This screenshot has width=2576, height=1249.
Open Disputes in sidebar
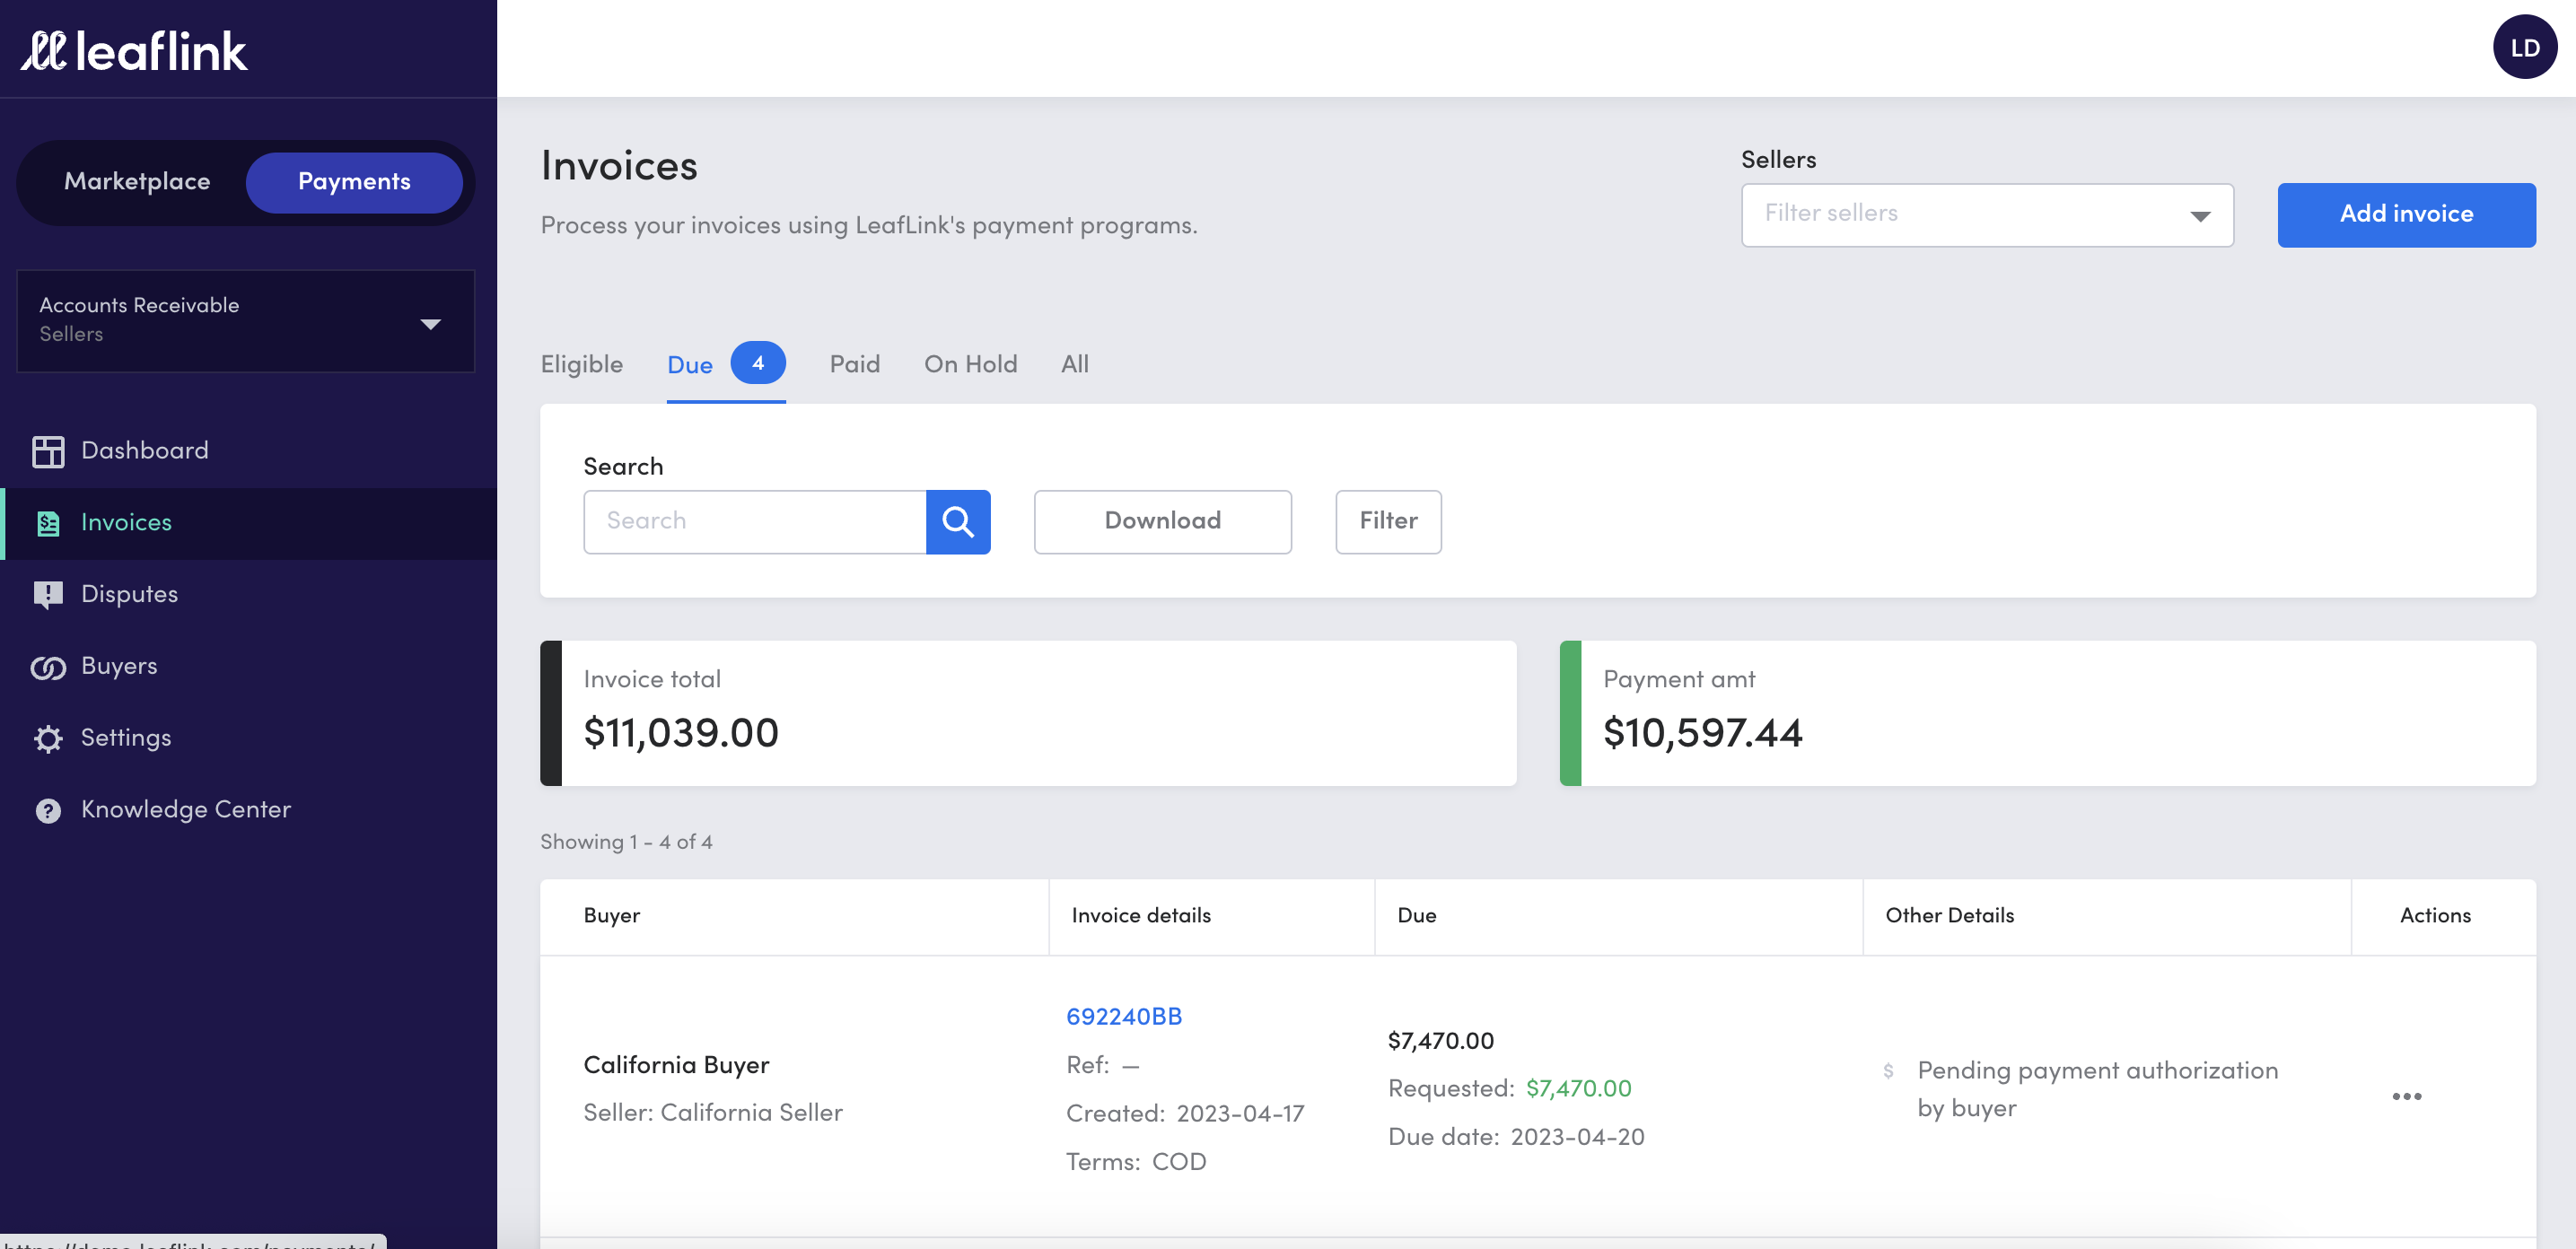coord(248,595)
